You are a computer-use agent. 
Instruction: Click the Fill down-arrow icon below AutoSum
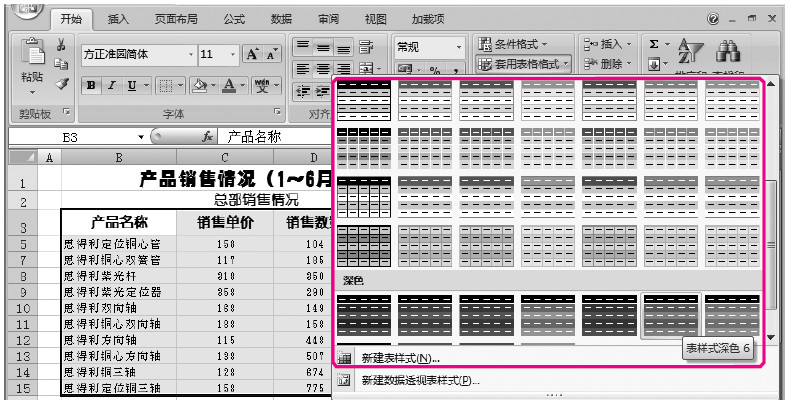coord(654,65)
